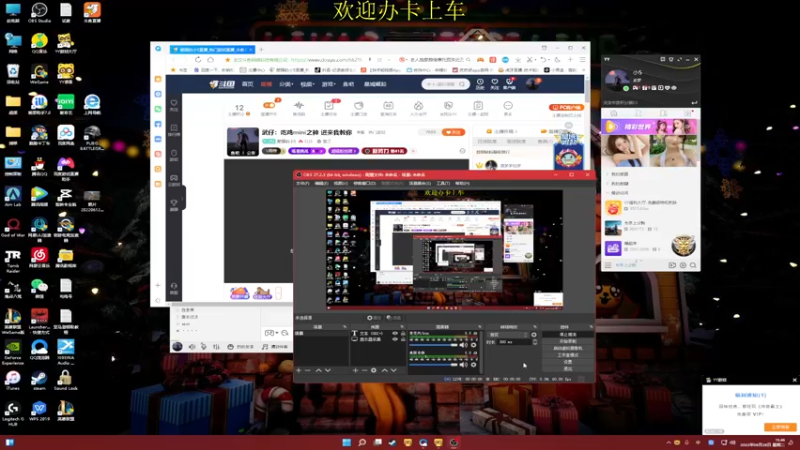Click the browser refresh icon

(198, 60)
